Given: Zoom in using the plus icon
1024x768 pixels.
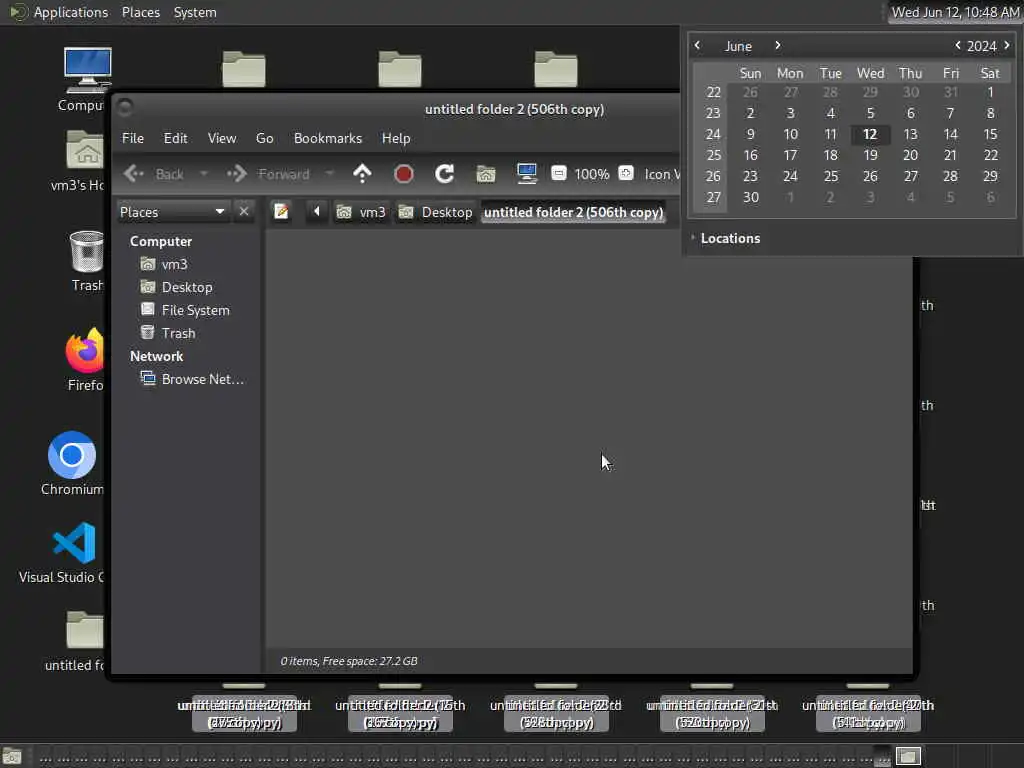Looking at the screenshot, I should pyautogui.click(x=626, y=173).
